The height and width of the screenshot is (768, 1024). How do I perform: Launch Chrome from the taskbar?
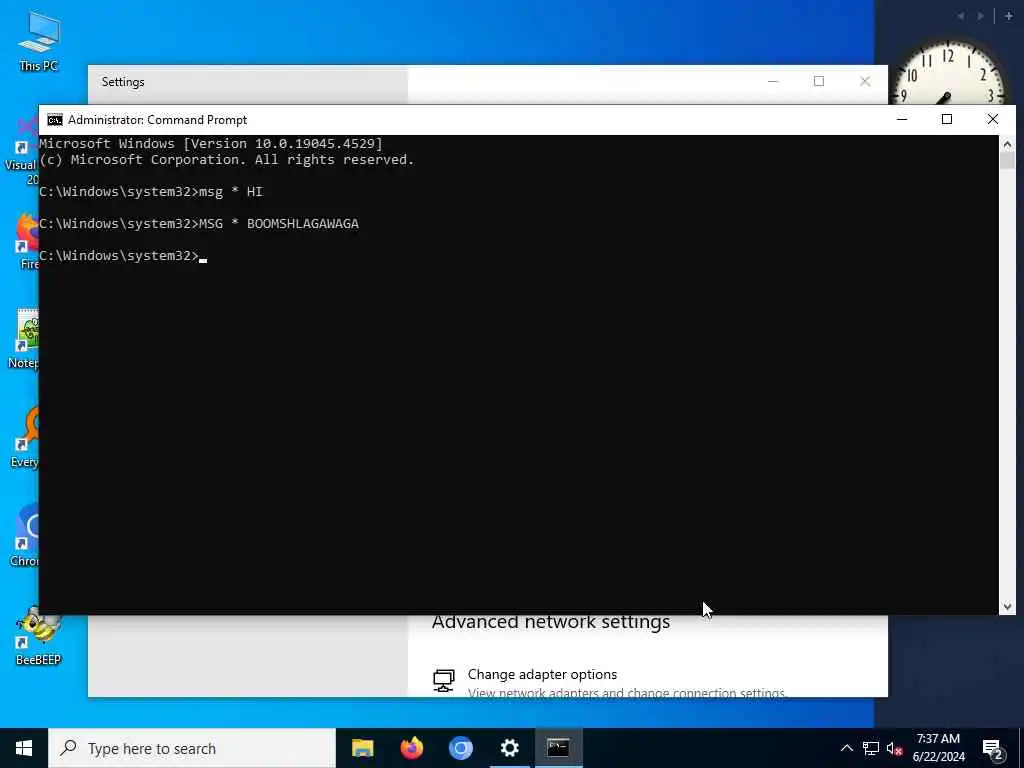point(460,748)
